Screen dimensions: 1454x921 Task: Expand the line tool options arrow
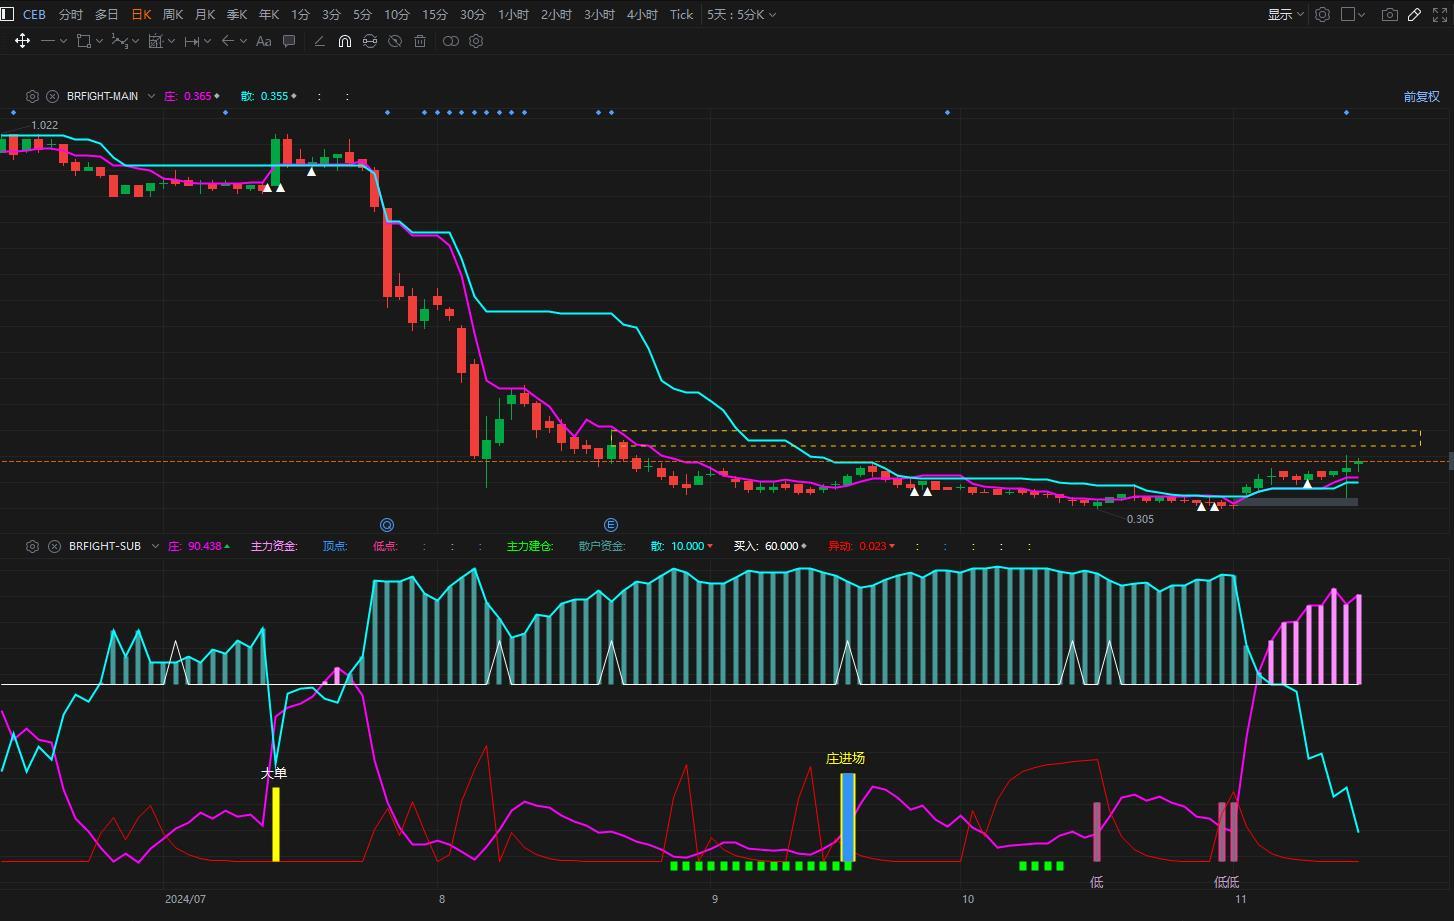click(63, 41)
